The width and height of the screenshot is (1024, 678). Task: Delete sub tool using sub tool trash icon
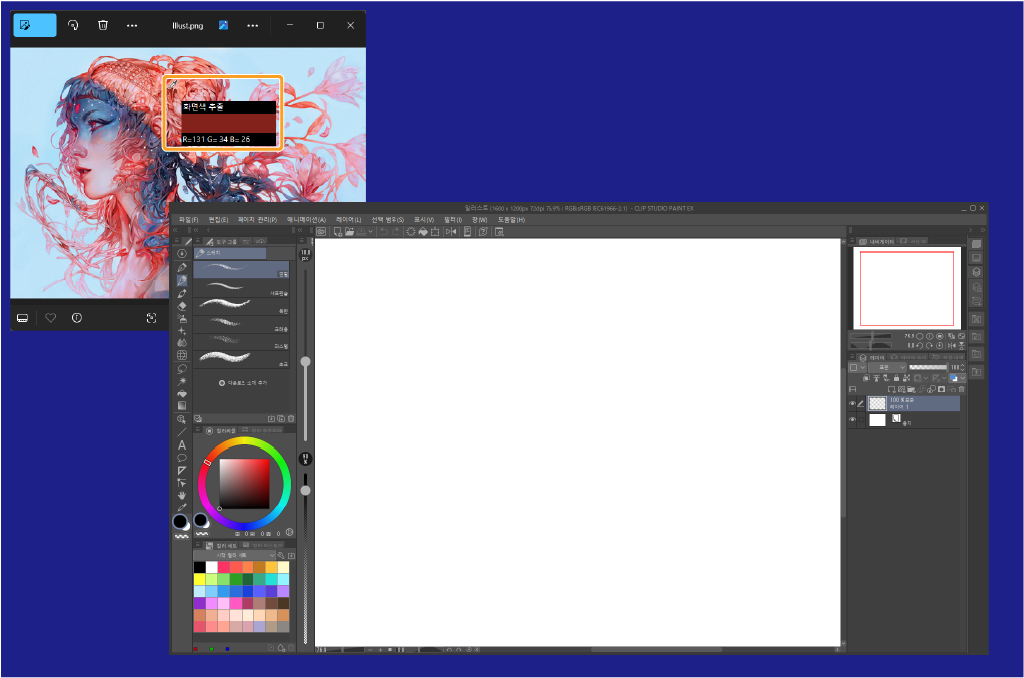point(291,419)
